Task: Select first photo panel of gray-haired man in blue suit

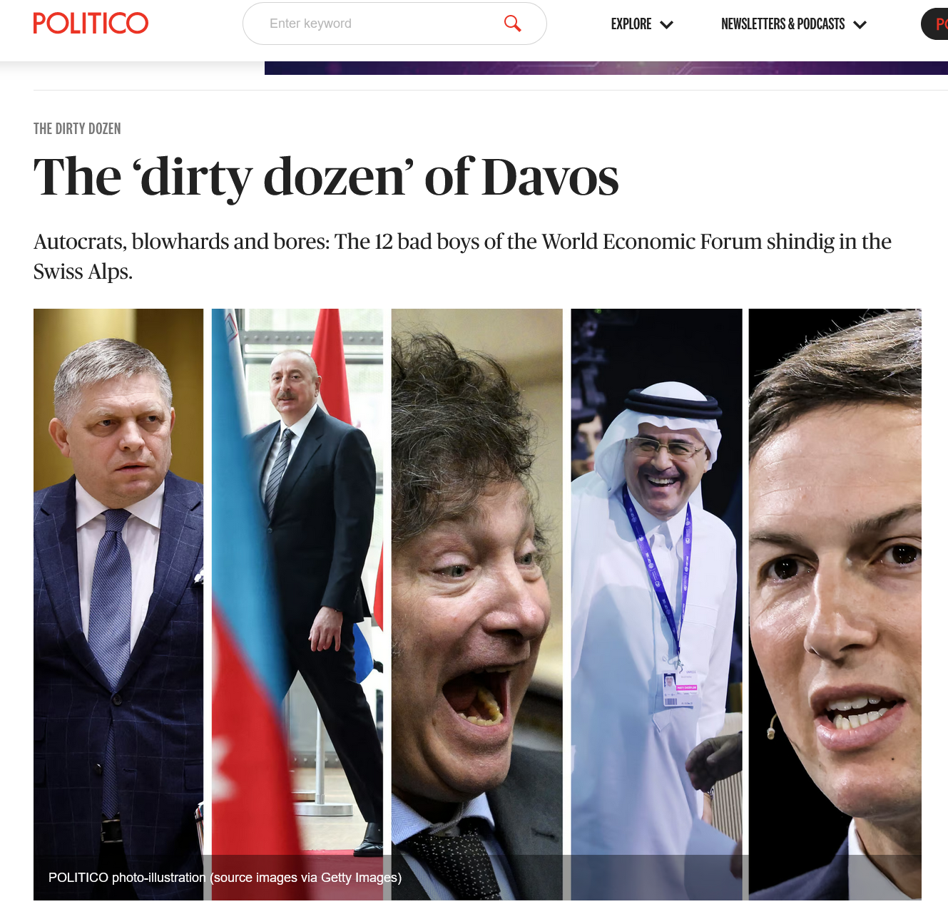Action: pyautogui.click(x=118, y=604)
